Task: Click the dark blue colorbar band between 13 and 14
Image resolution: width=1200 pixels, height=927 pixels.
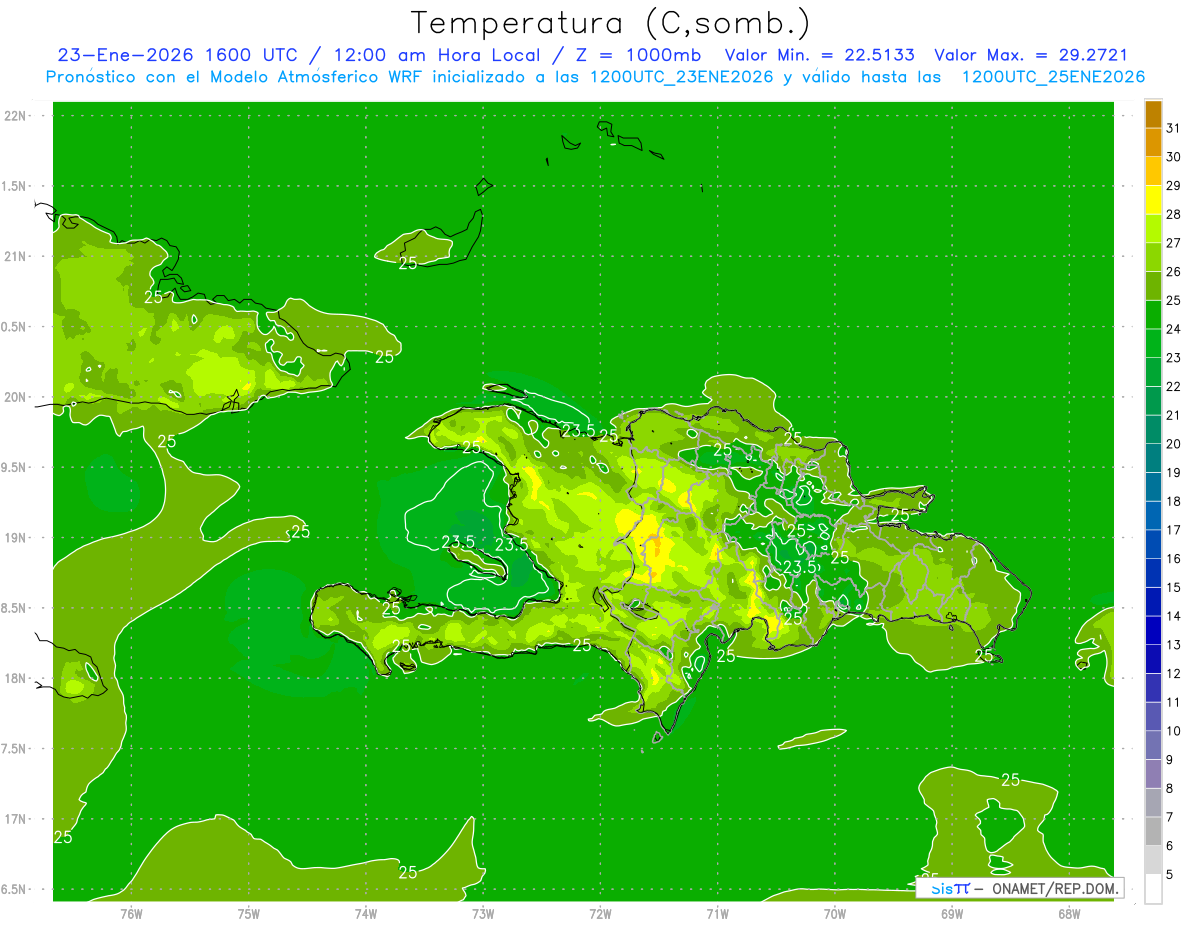Action: (1153, 630)
